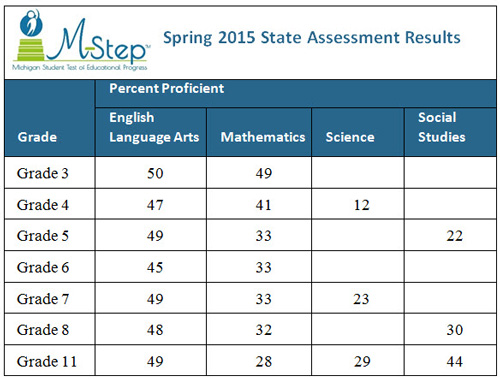The width and height of the screenshot is (500, 379).
Task: Click the figure icon atop the logo
Action: (31, 23)
